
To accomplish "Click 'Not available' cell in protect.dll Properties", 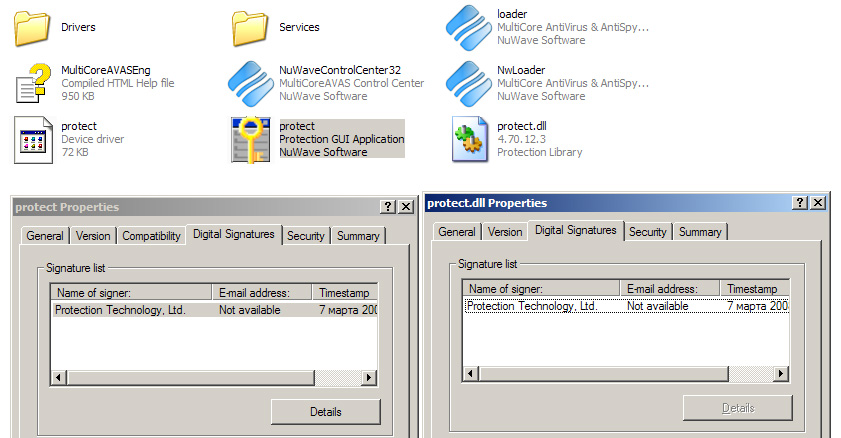I will point(658,306).
